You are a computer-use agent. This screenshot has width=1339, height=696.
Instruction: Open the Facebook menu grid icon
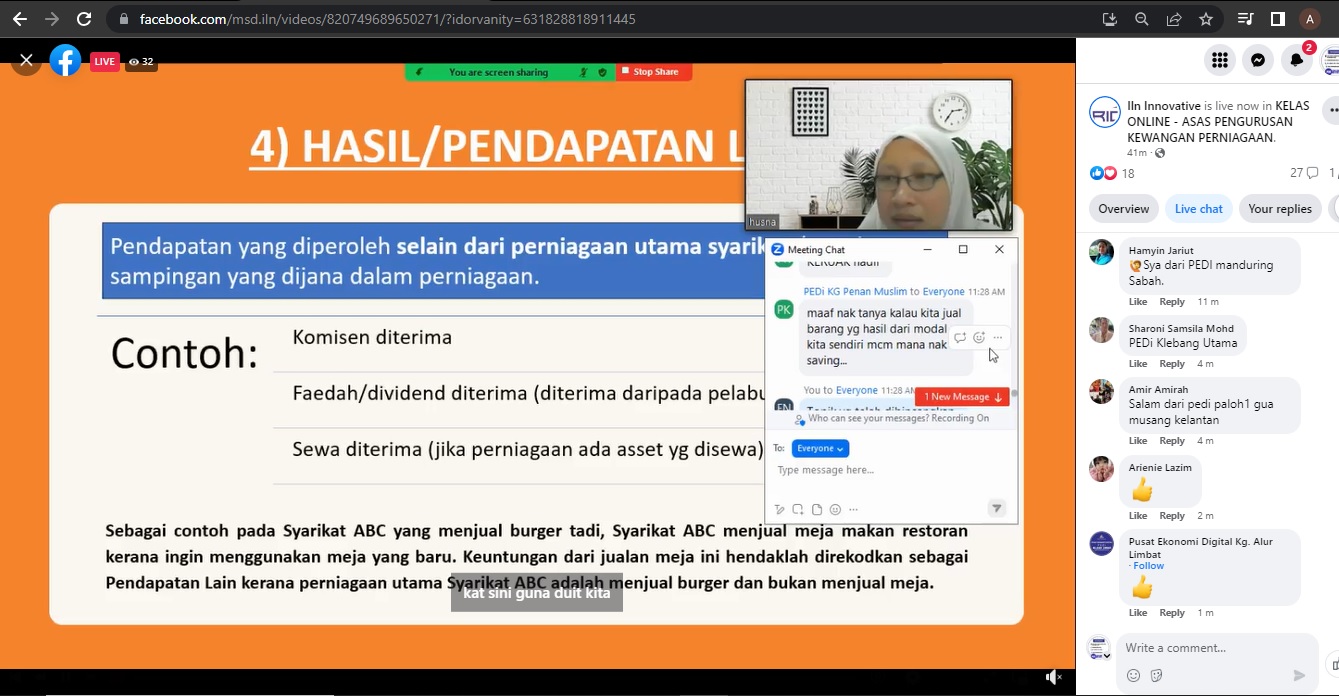(x=1219, y=60)
